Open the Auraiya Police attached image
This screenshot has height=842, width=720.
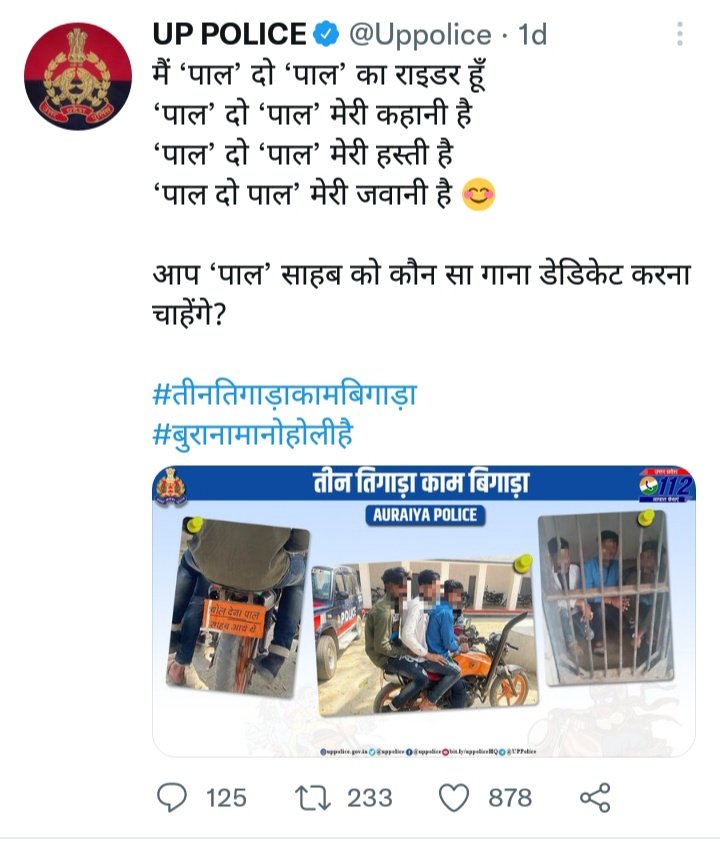424,611
